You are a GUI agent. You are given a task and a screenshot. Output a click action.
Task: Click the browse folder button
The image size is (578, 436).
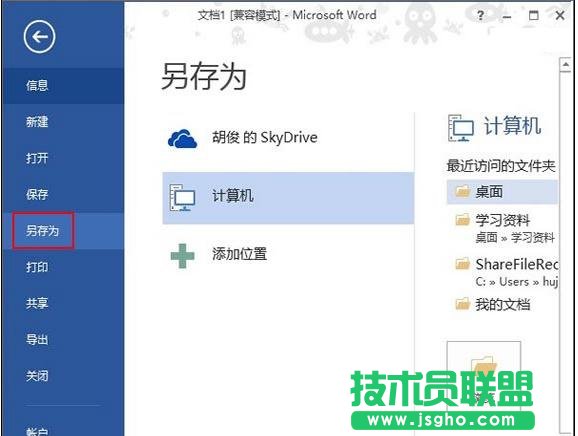coord(484,376)
